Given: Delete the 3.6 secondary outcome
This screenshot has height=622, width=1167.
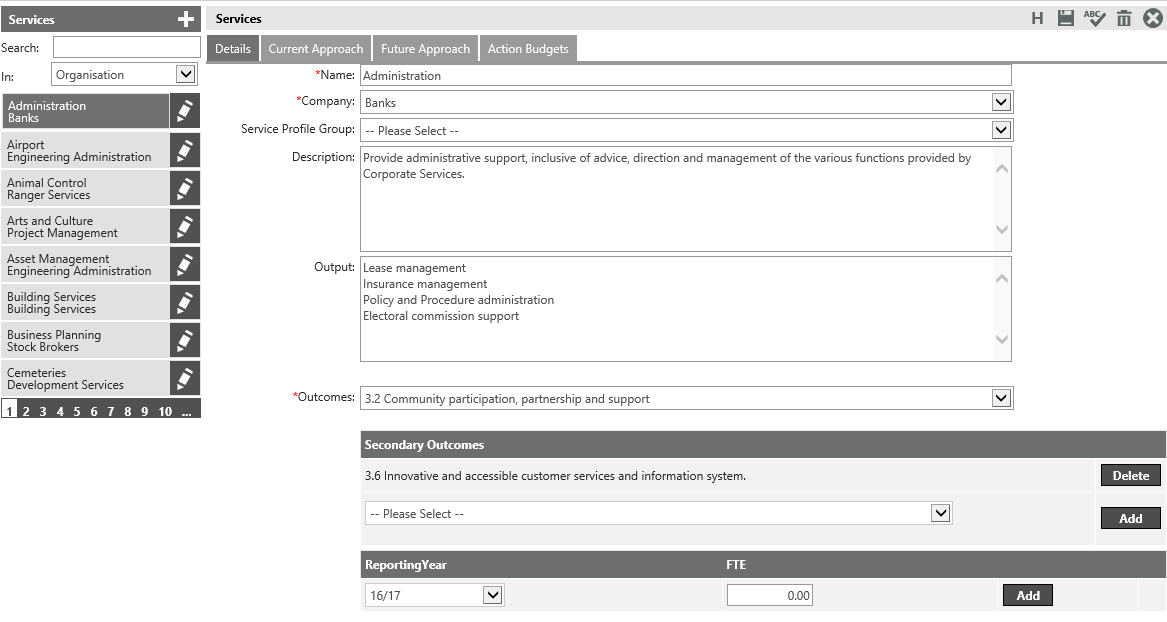Looking at the screenshot, I should [x=1131, y=475].
